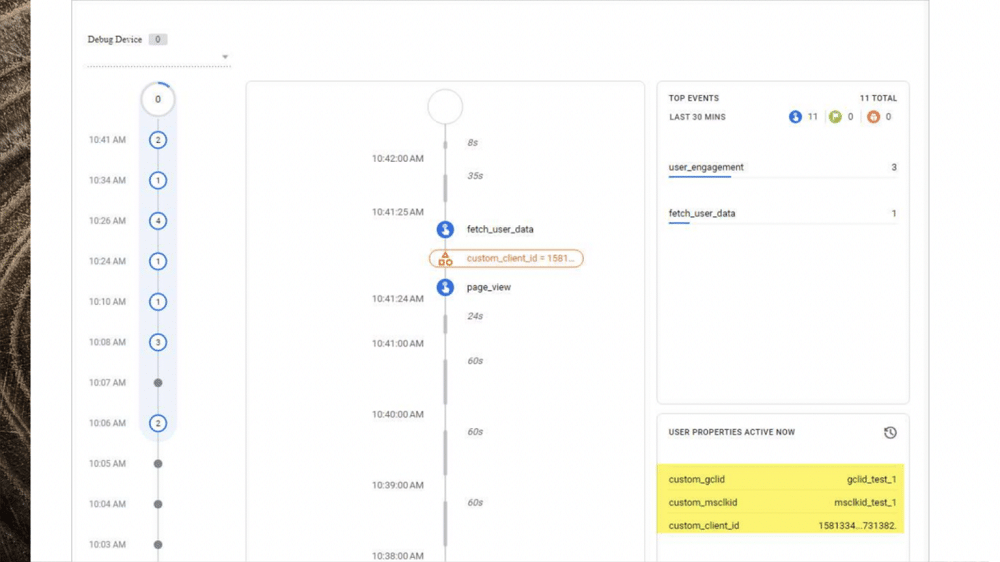Click the custom_gclid user property row

(x=781, y=480)
